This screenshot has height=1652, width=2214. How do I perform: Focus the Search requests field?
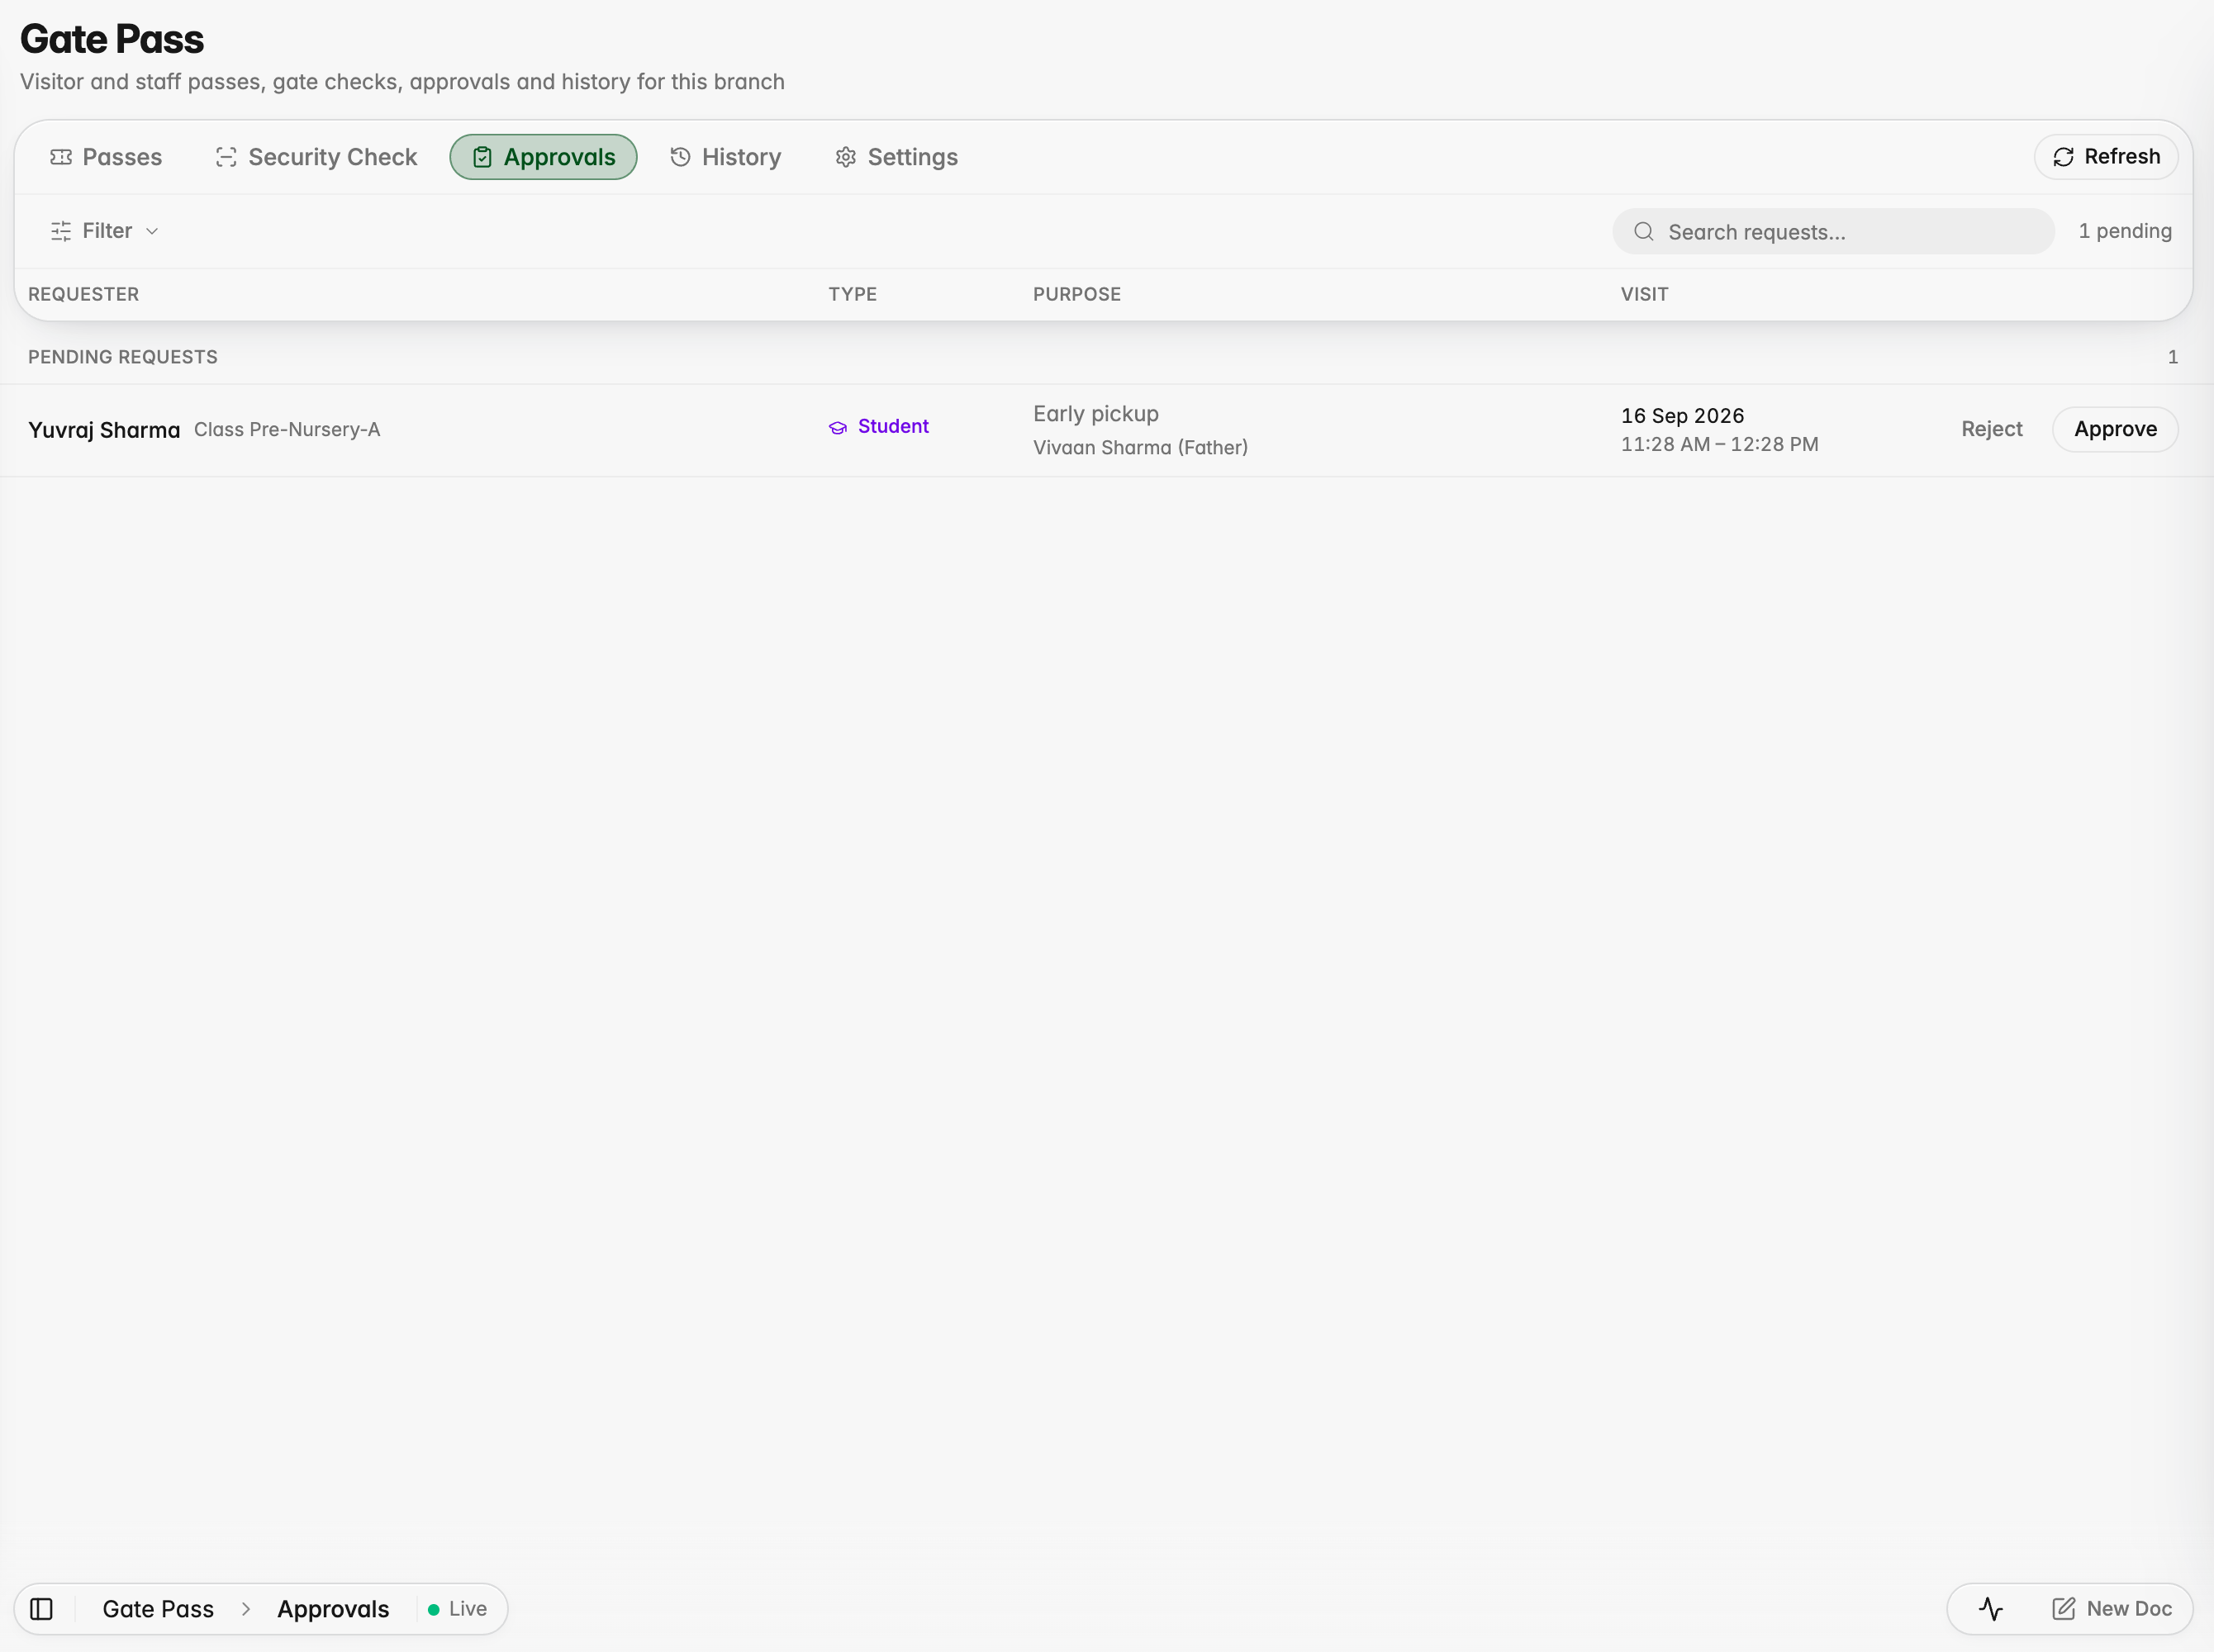[x=1833, y=231]
